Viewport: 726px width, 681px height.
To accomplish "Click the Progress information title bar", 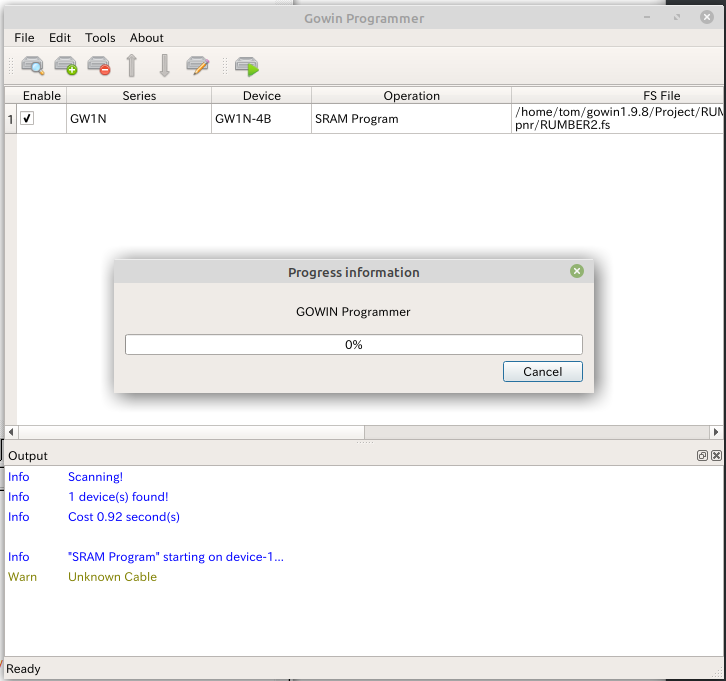I will coord(354,272).
